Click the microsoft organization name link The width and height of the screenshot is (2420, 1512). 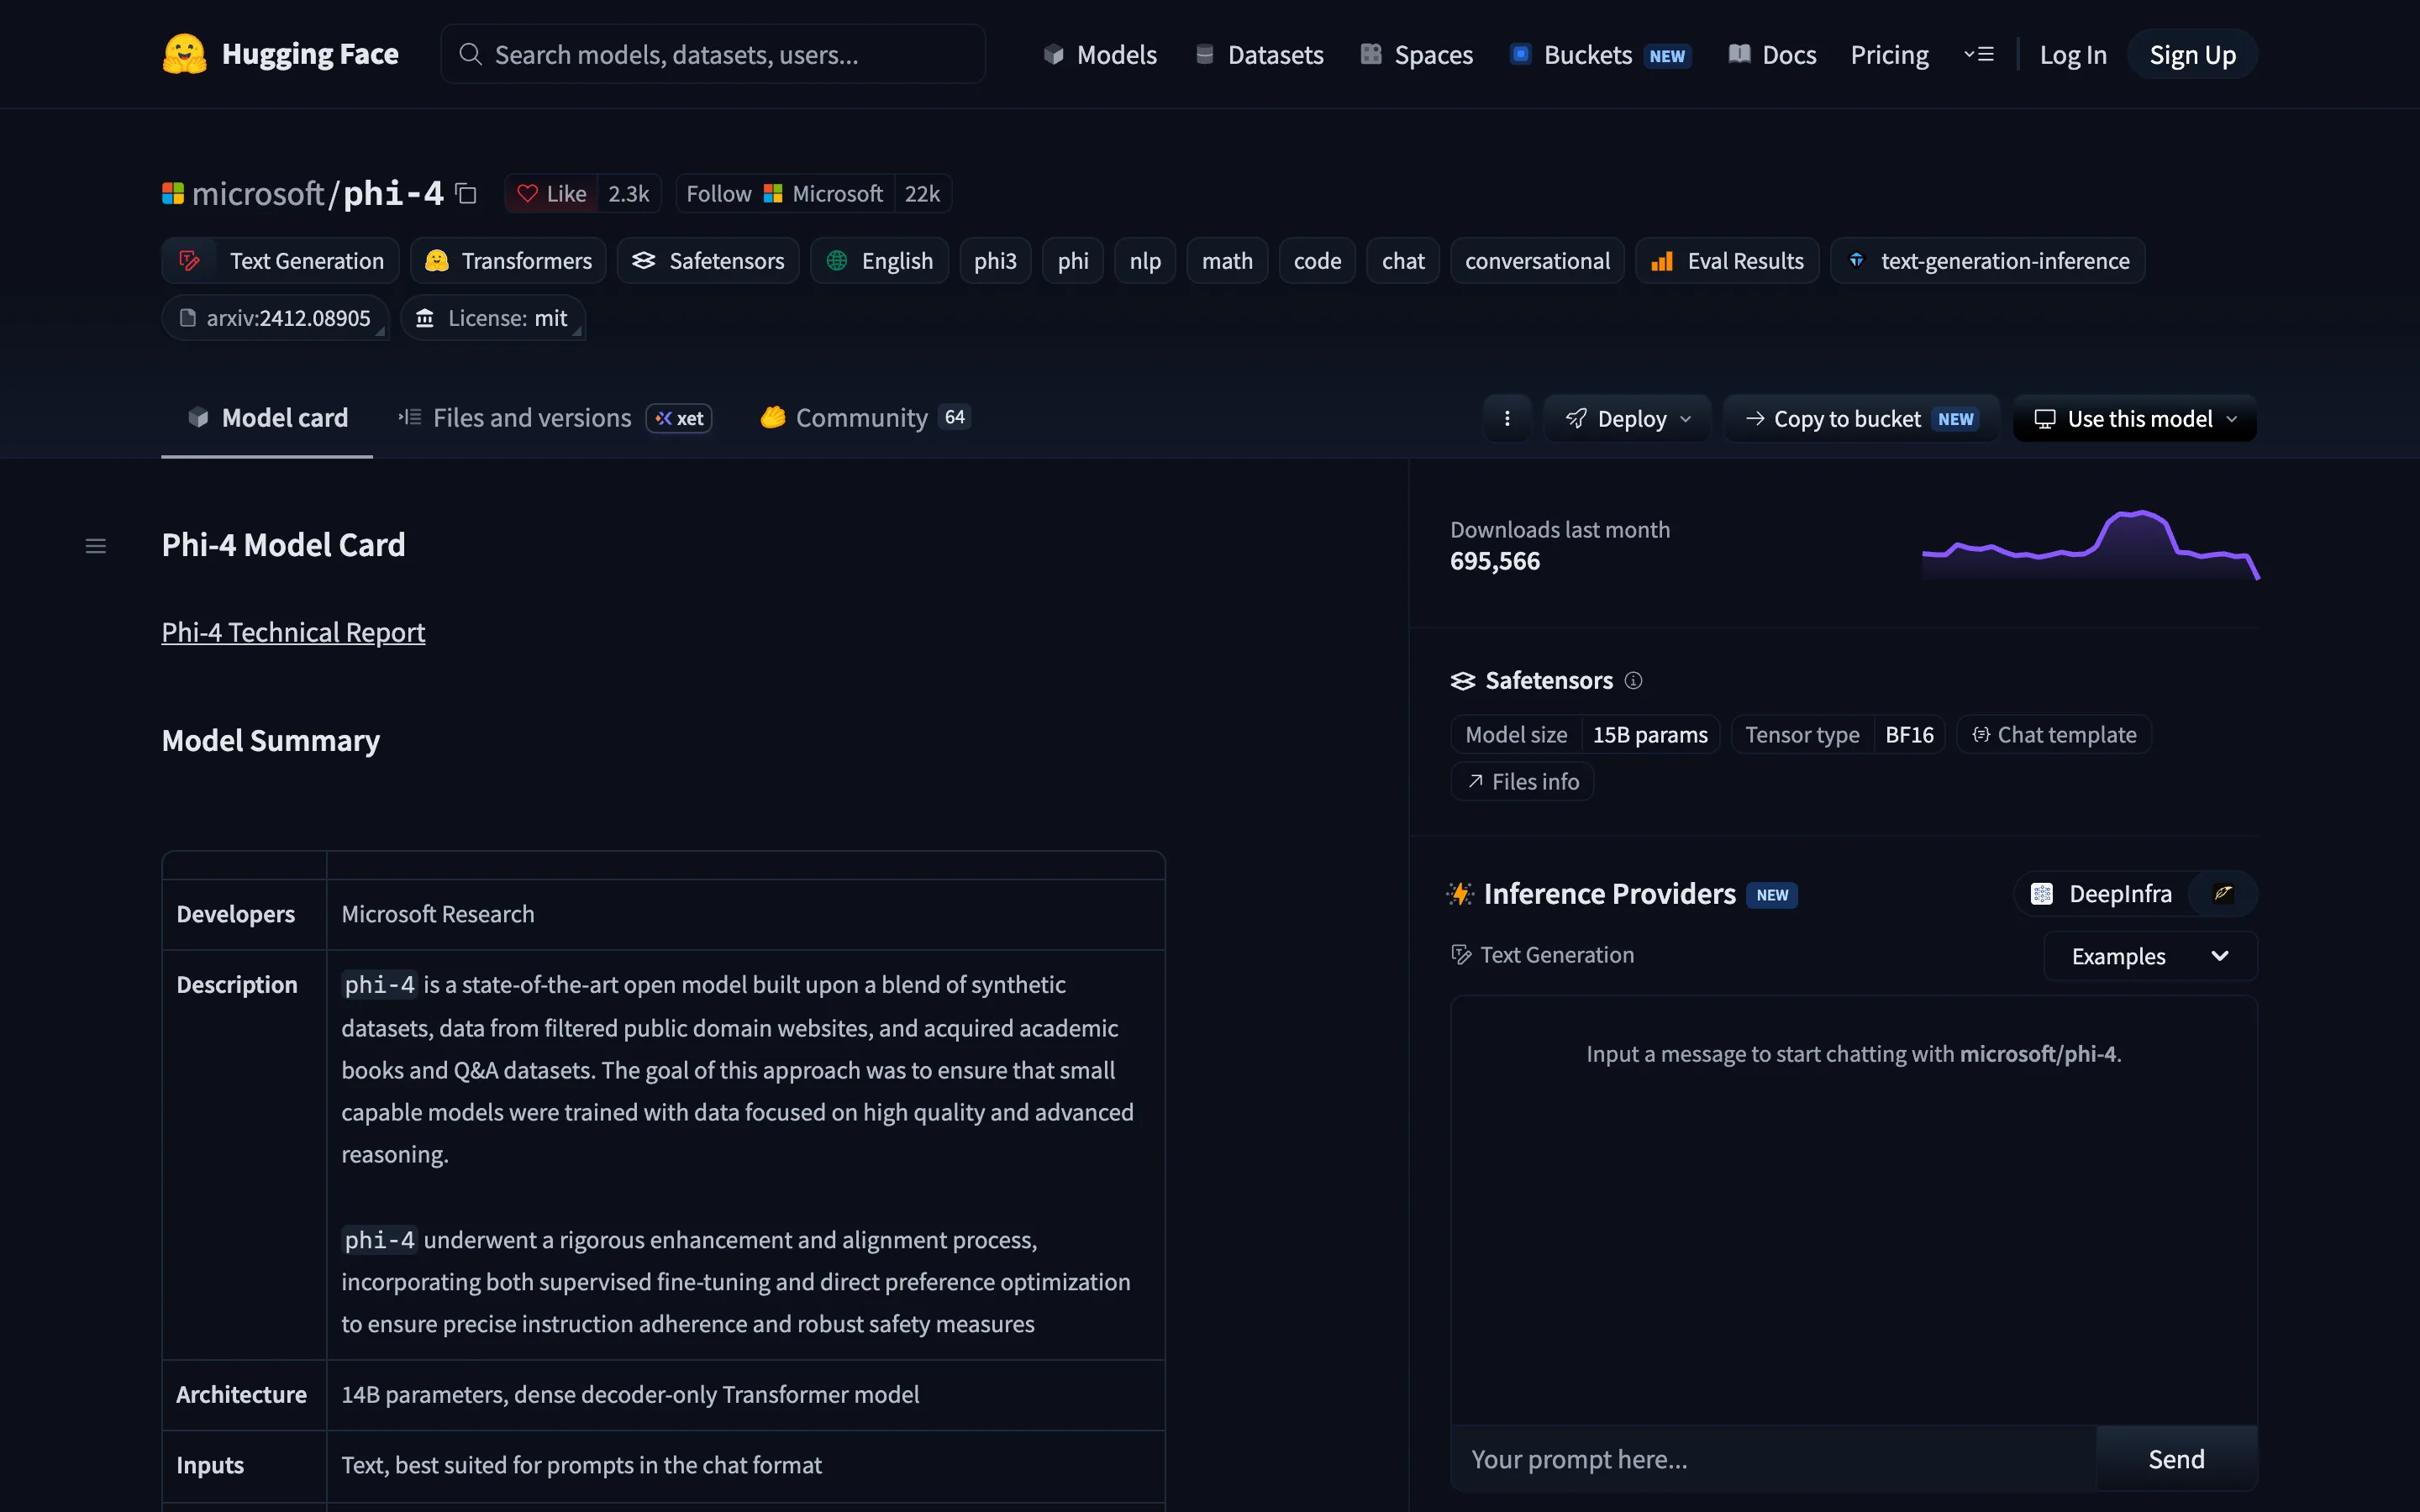coord(258,193)
